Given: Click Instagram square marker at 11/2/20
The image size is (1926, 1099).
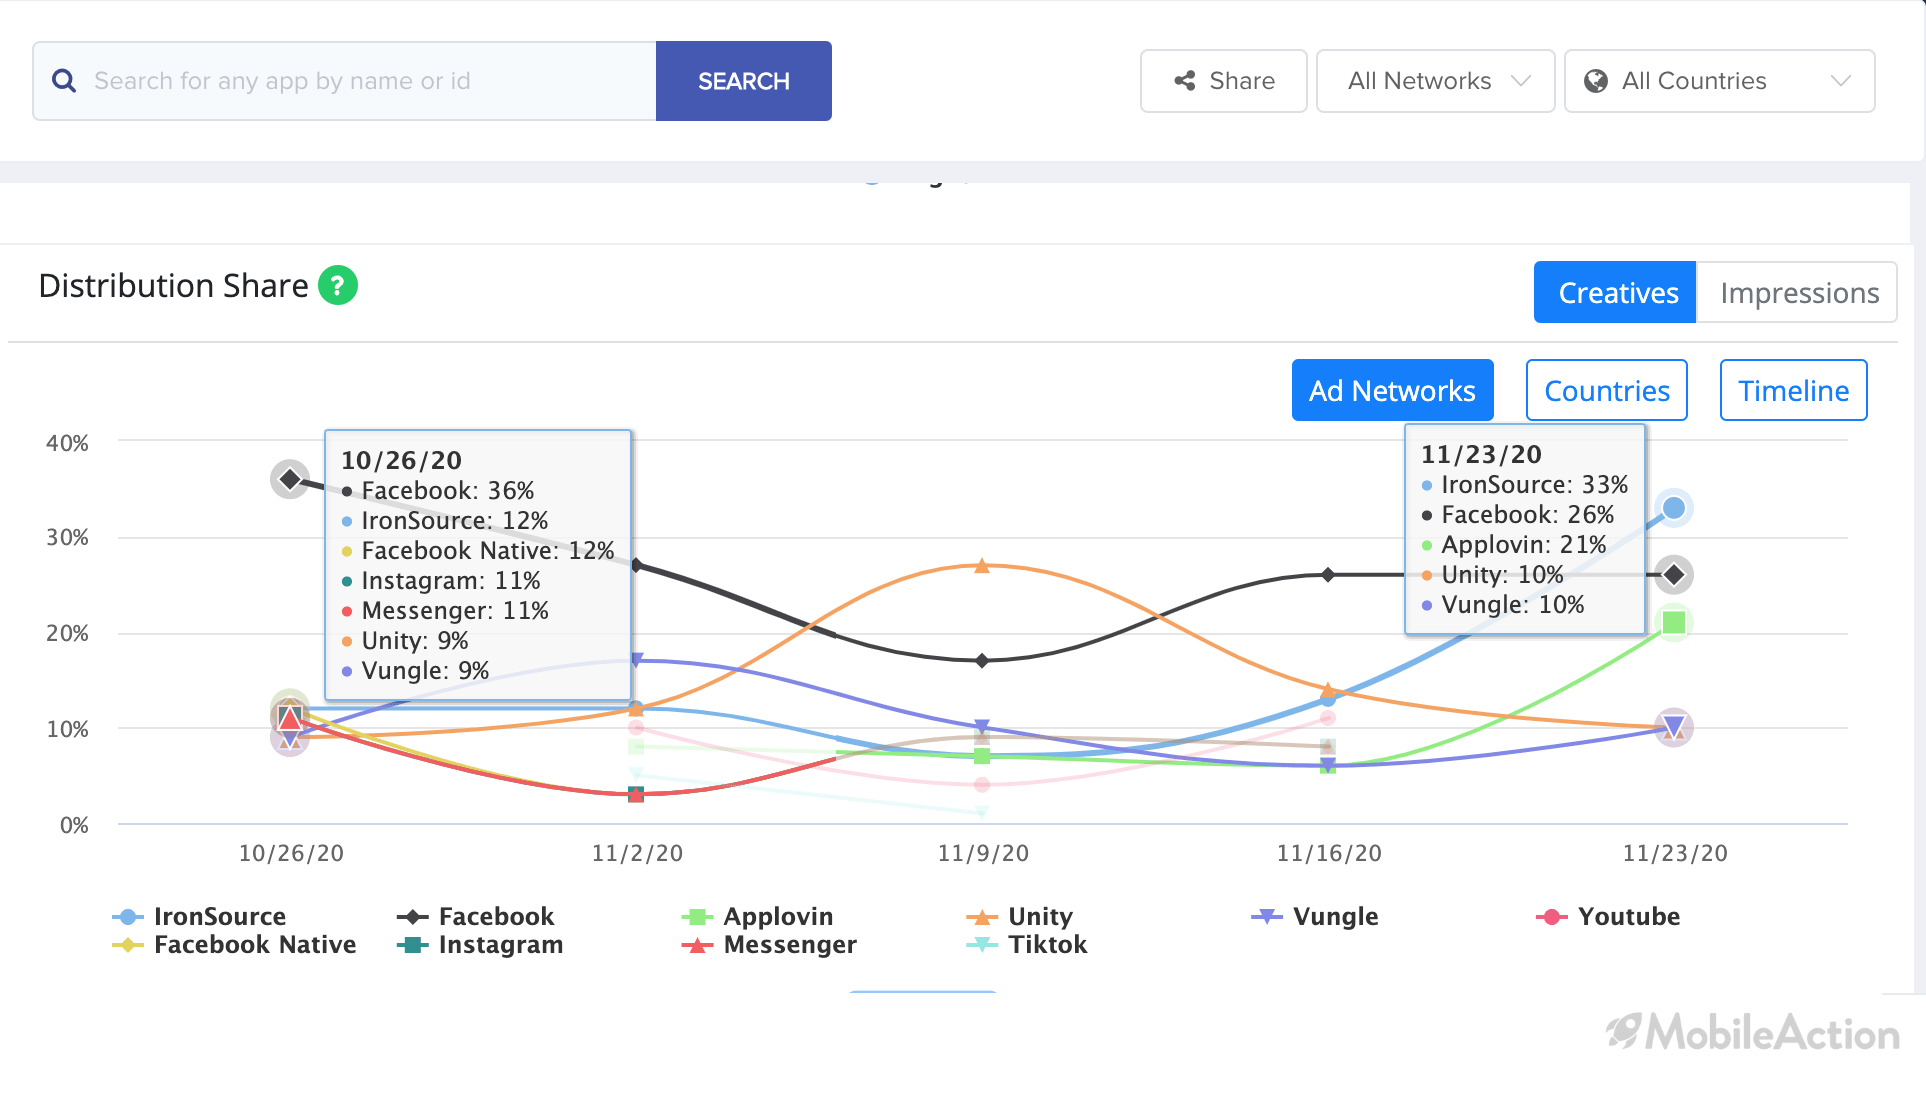Looking at the screenshot, I should click(636, 794).
